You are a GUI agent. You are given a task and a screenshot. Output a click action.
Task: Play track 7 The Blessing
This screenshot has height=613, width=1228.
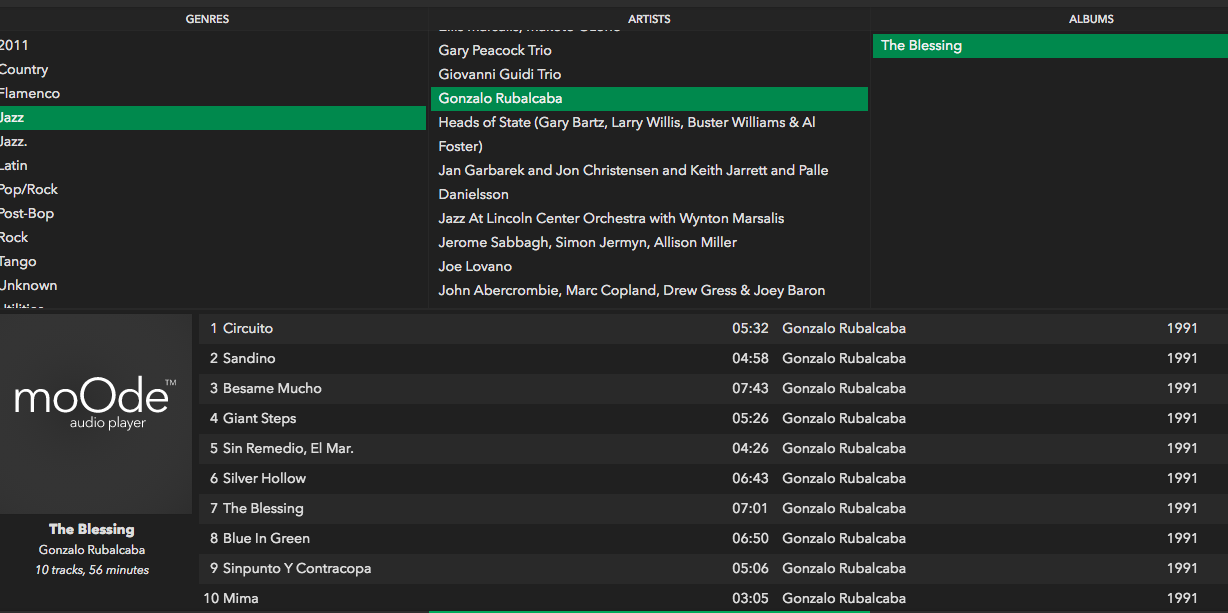pos(712,509)
